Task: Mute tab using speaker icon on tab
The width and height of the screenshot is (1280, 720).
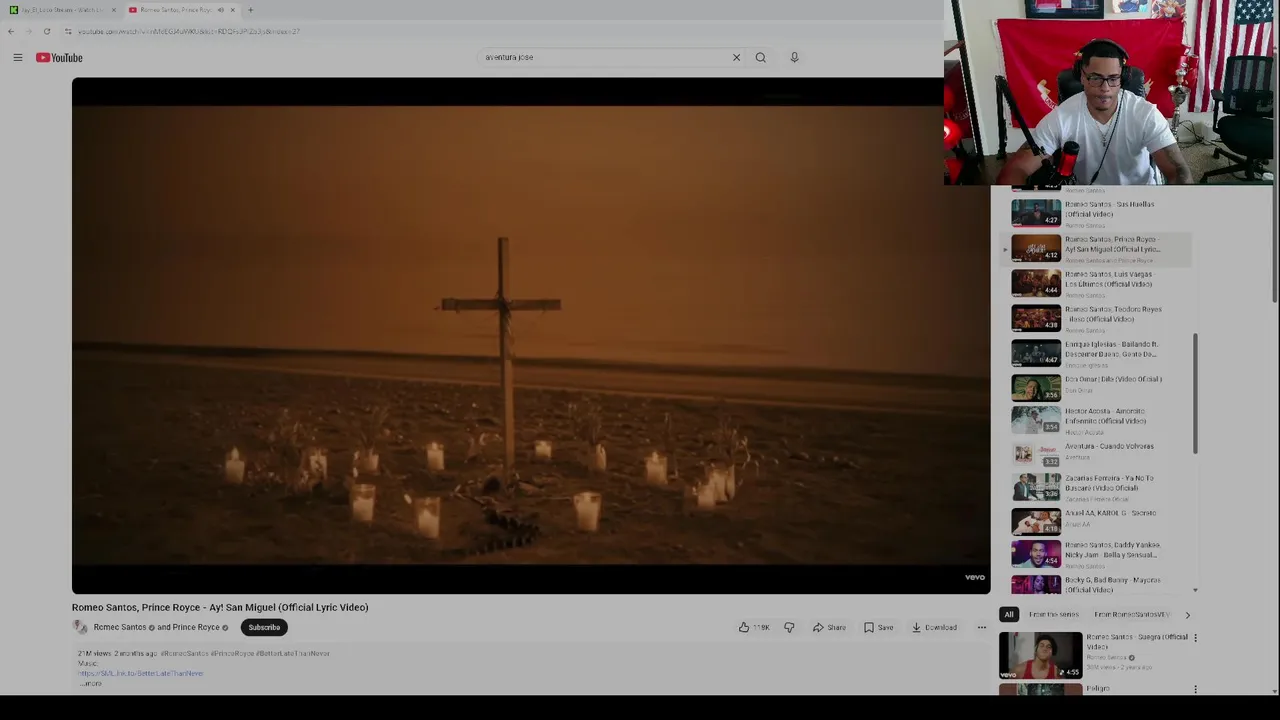Action: pyautogui.click(x=220, y=10)
